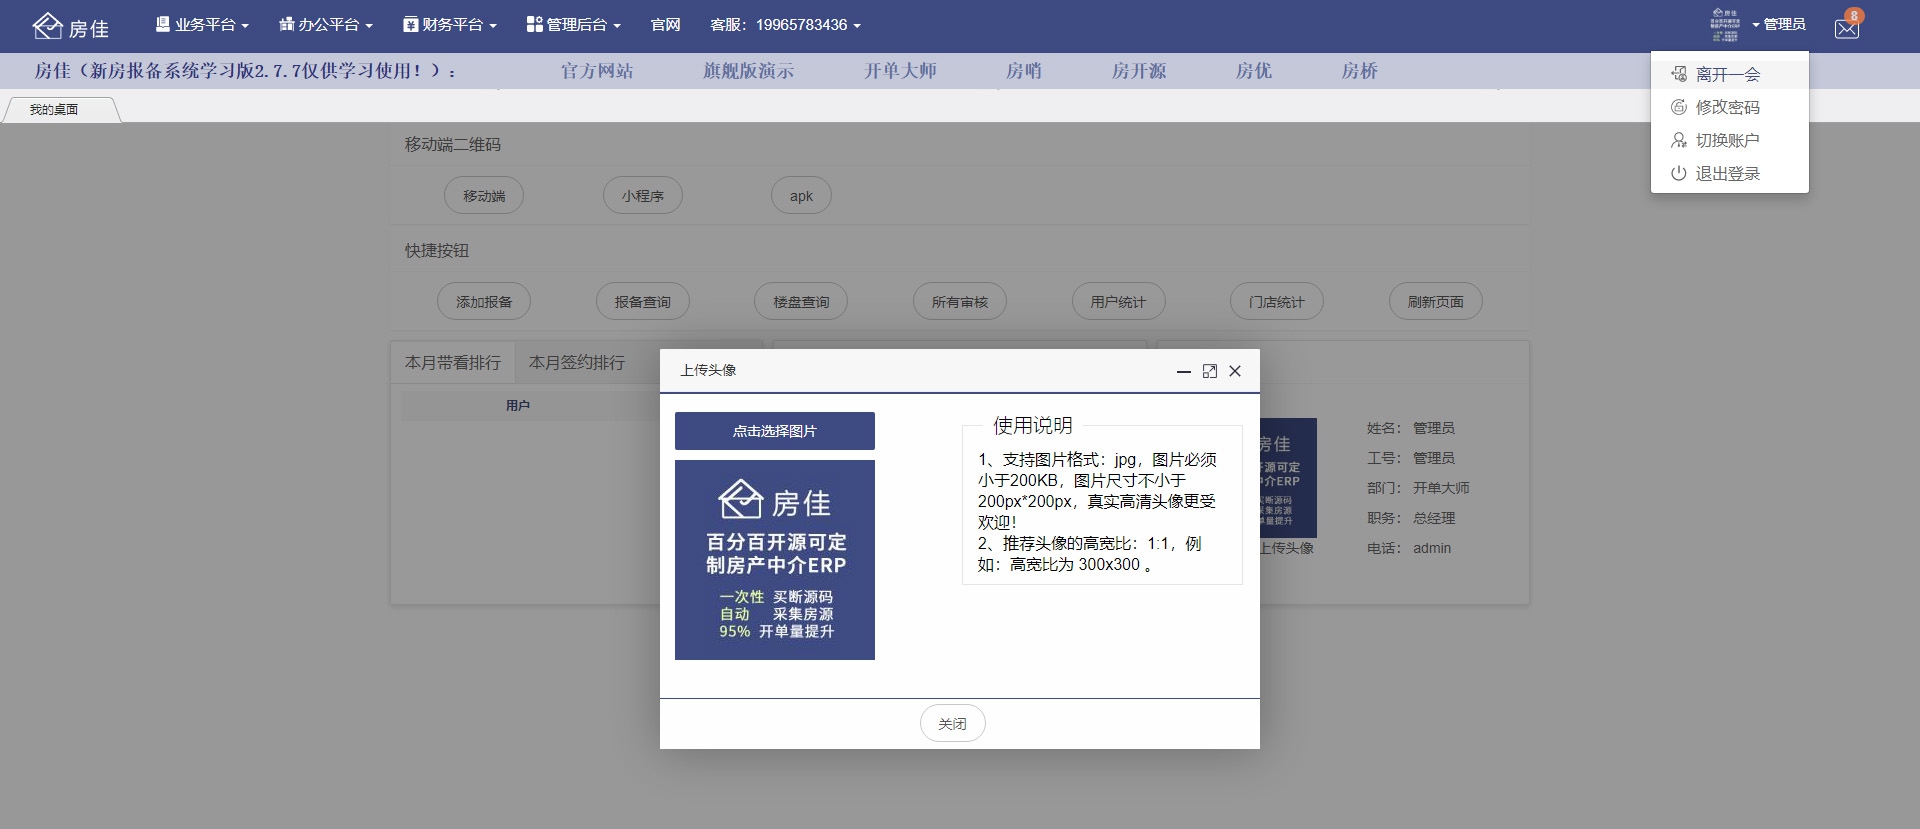This screenshot has width=1920, height=829.
Task: Click the 报备查询 shortcut button
Action: tap(643, 302)
